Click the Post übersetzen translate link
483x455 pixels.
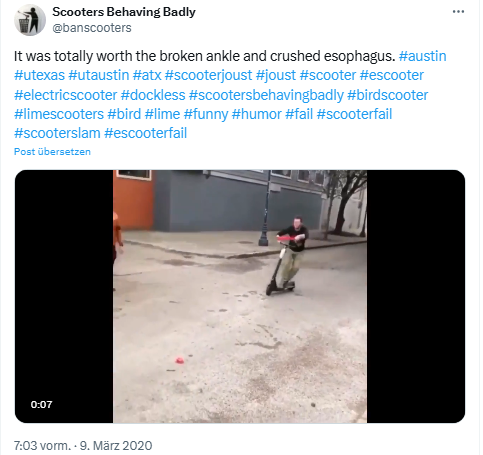tap(52, 152)
